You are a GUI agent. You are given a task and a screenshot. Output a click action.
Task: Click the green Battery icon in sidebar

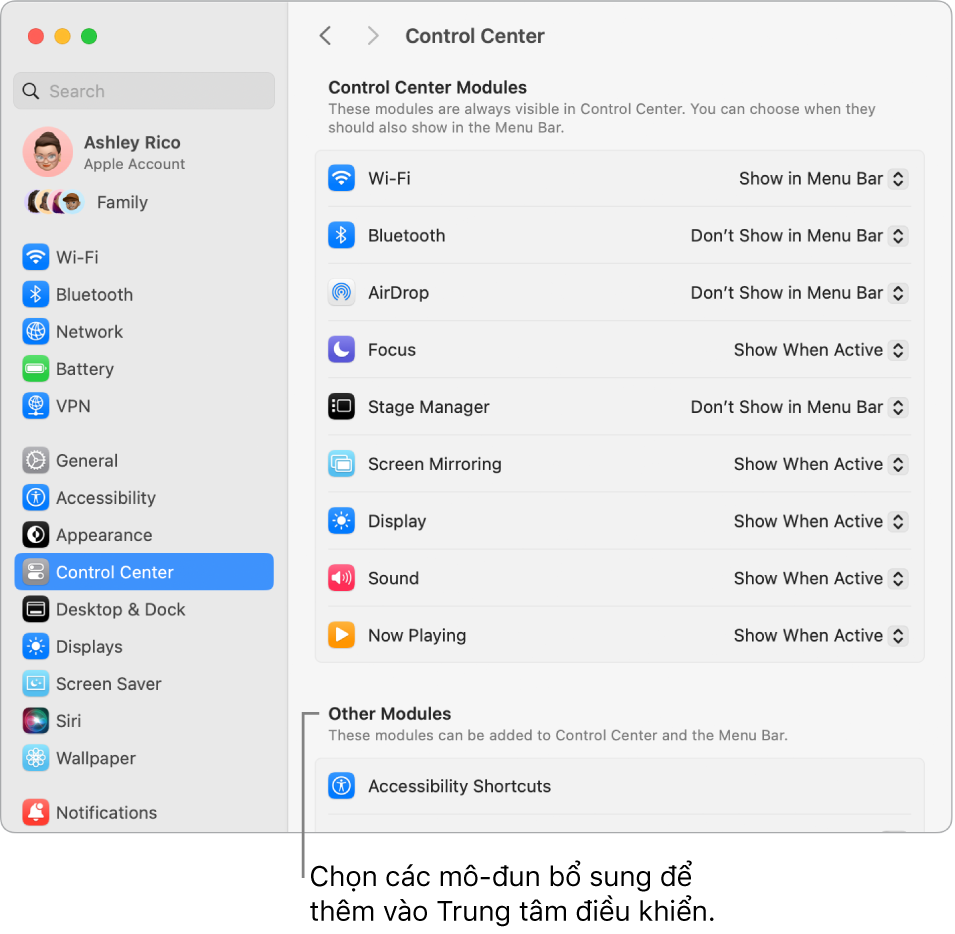35,368
